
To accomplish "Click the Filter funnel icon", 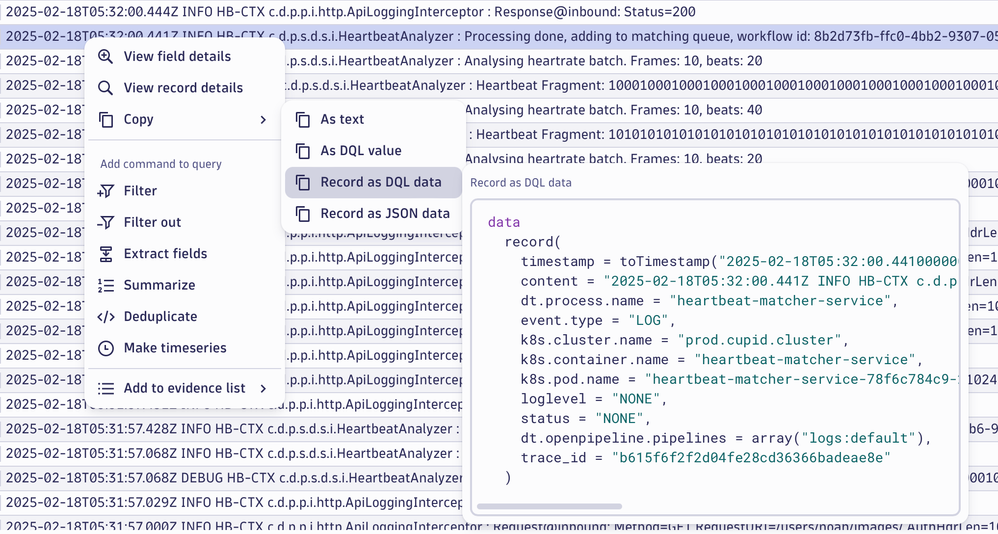I will [x=106, y=191].
